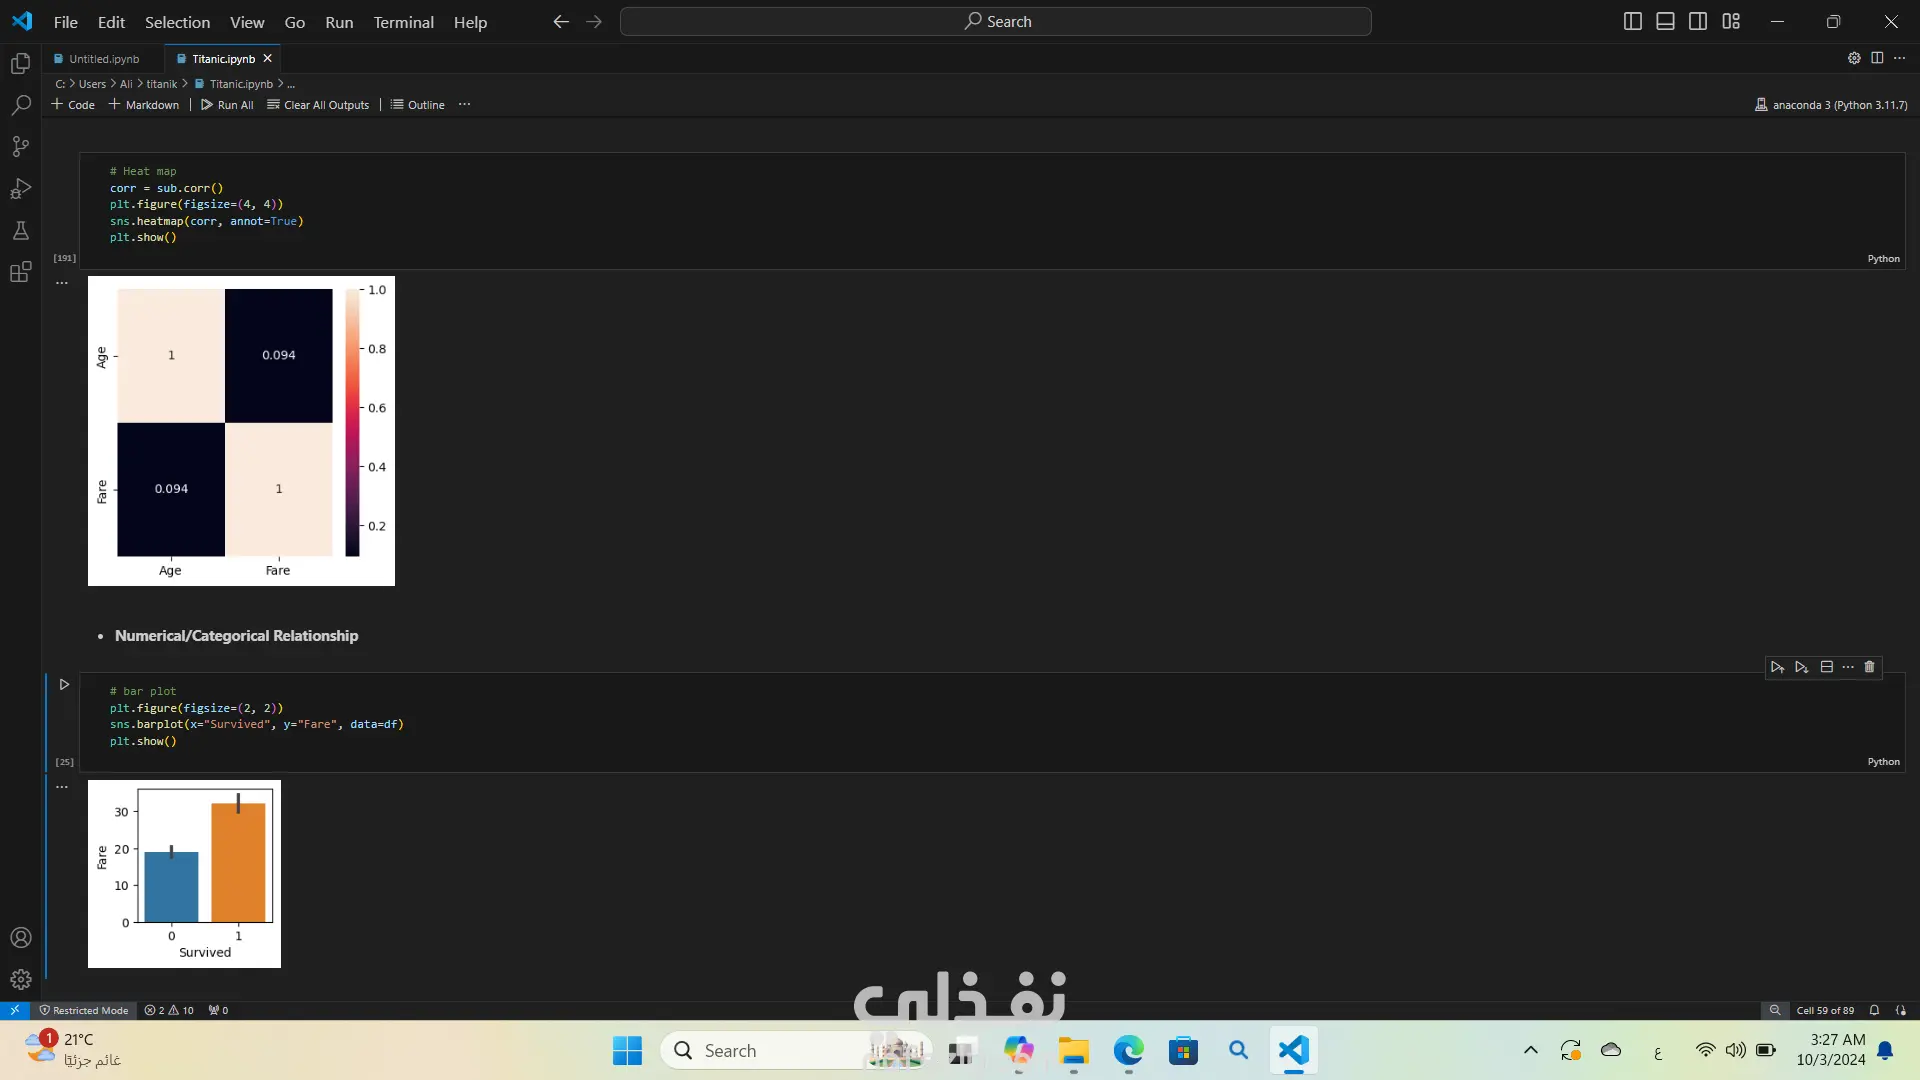Expand the heatmap output options ellipsis
1920x1080 pixels.
coord(62,283)
